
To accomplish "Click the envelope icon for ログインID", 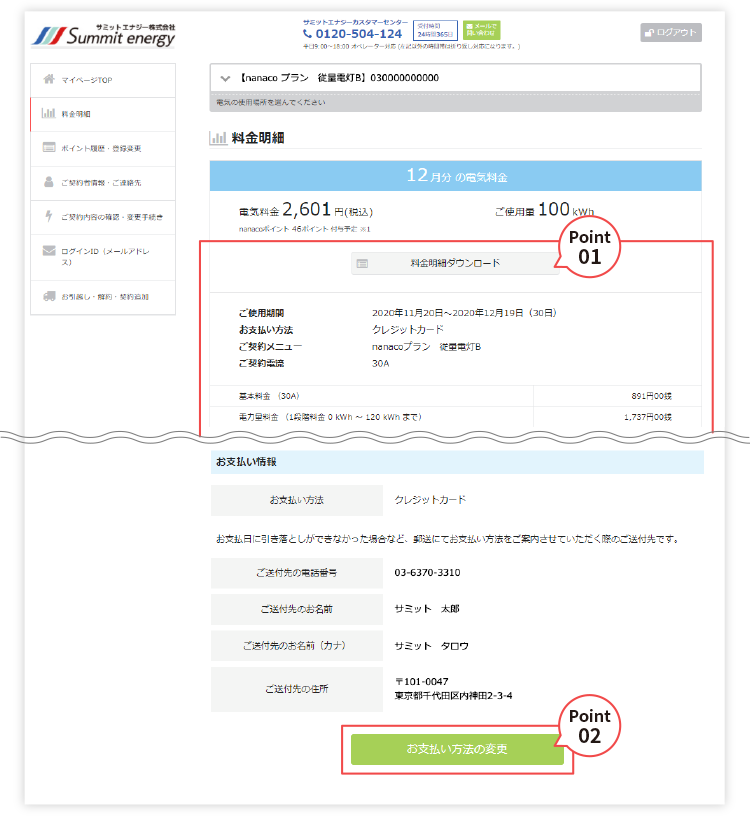I will 48,250.
